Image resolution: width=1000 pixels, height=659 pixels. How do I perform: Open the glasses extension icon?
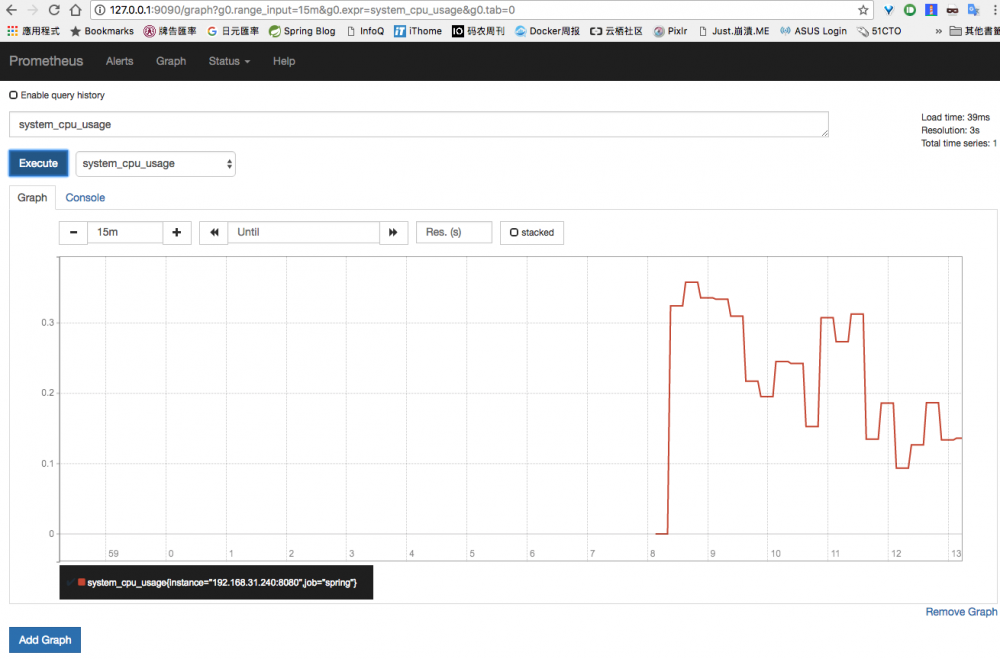click(x=952, y=10)
